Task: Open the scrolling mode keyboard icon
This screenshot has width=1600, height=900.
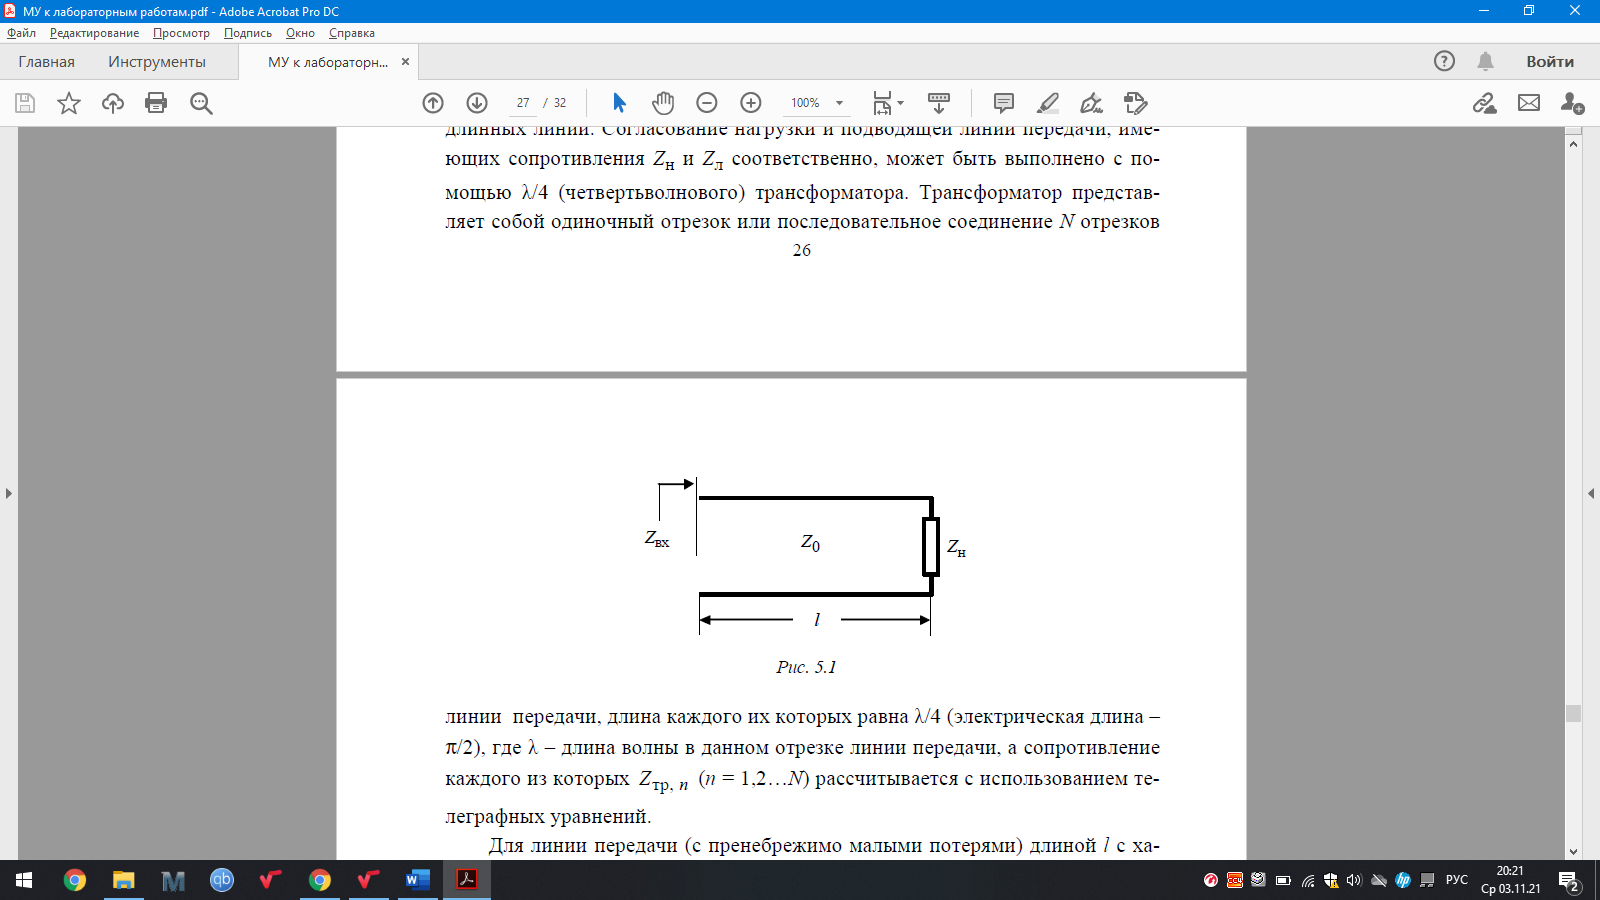Action: click(x=939, y=103)
